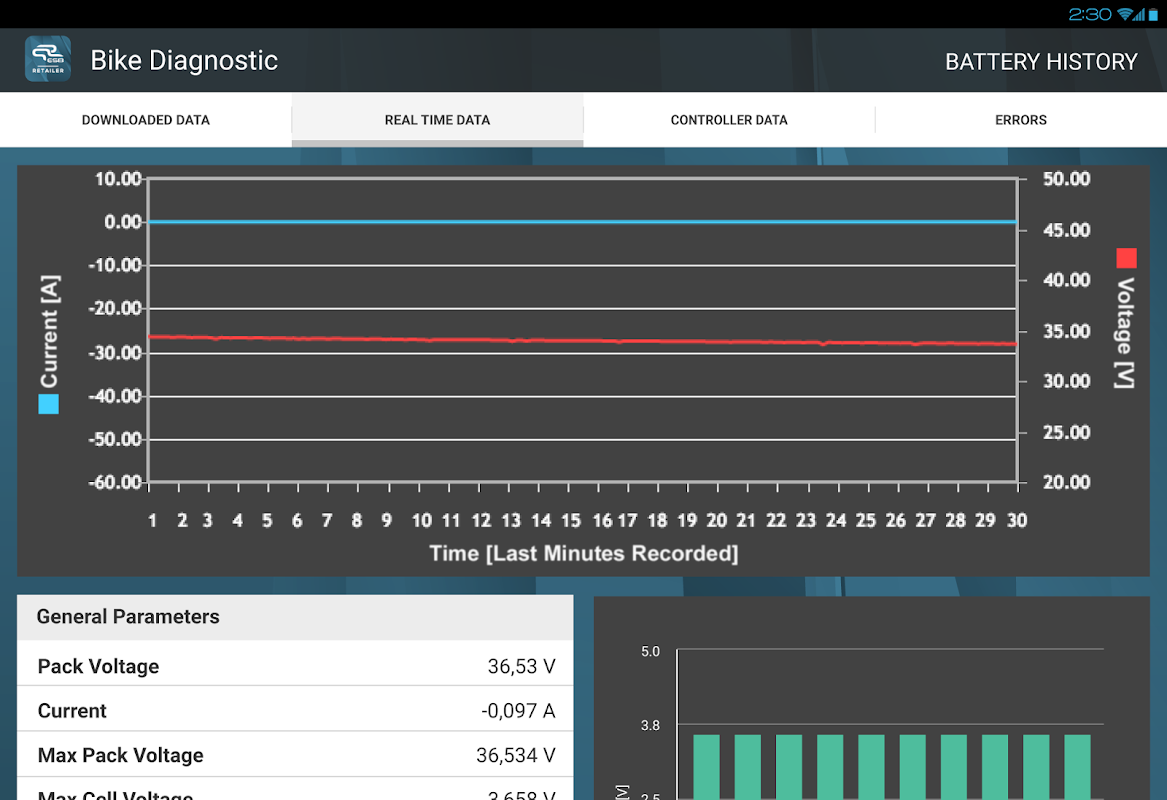The width and height of the screenshot is (1167, 800).
Task: Tap the Wi-Fi status icon
Action: [x=1125, y=14]
